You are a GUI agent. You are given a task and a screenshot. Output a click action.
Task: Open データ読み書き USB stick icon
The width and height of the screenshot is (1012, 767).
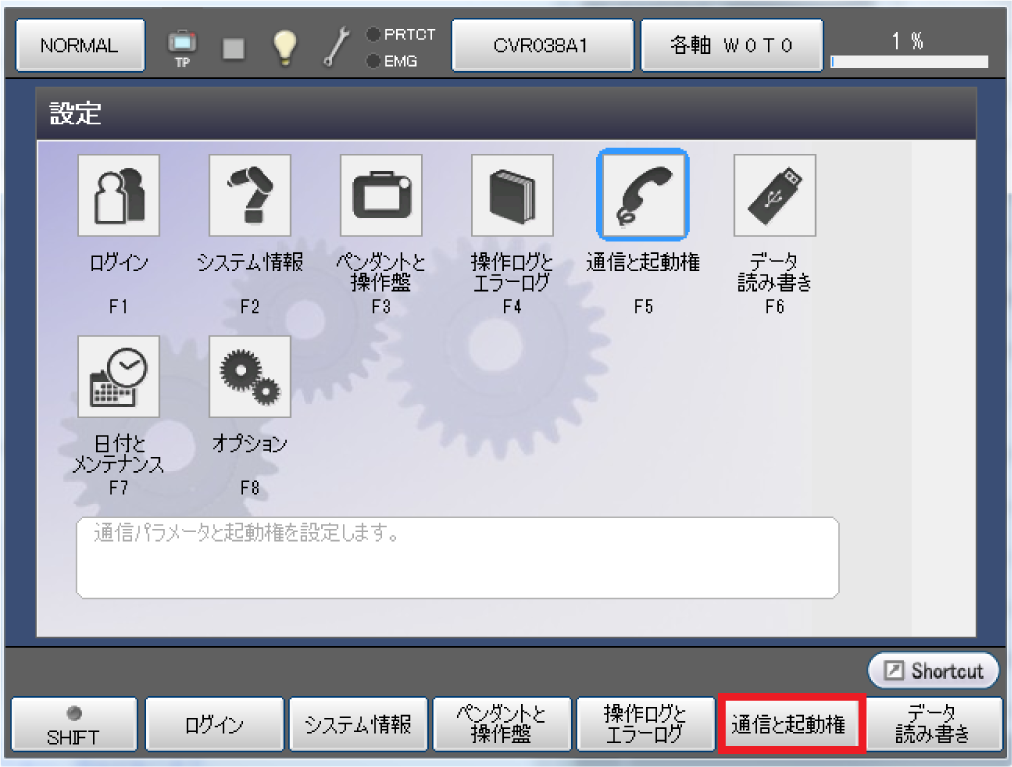[774, 195]
